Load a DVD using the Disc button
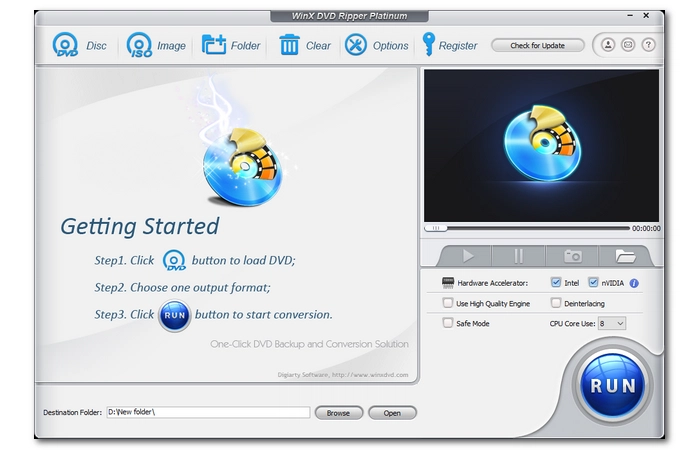The image size is (700, 450). tap(79, 45)
